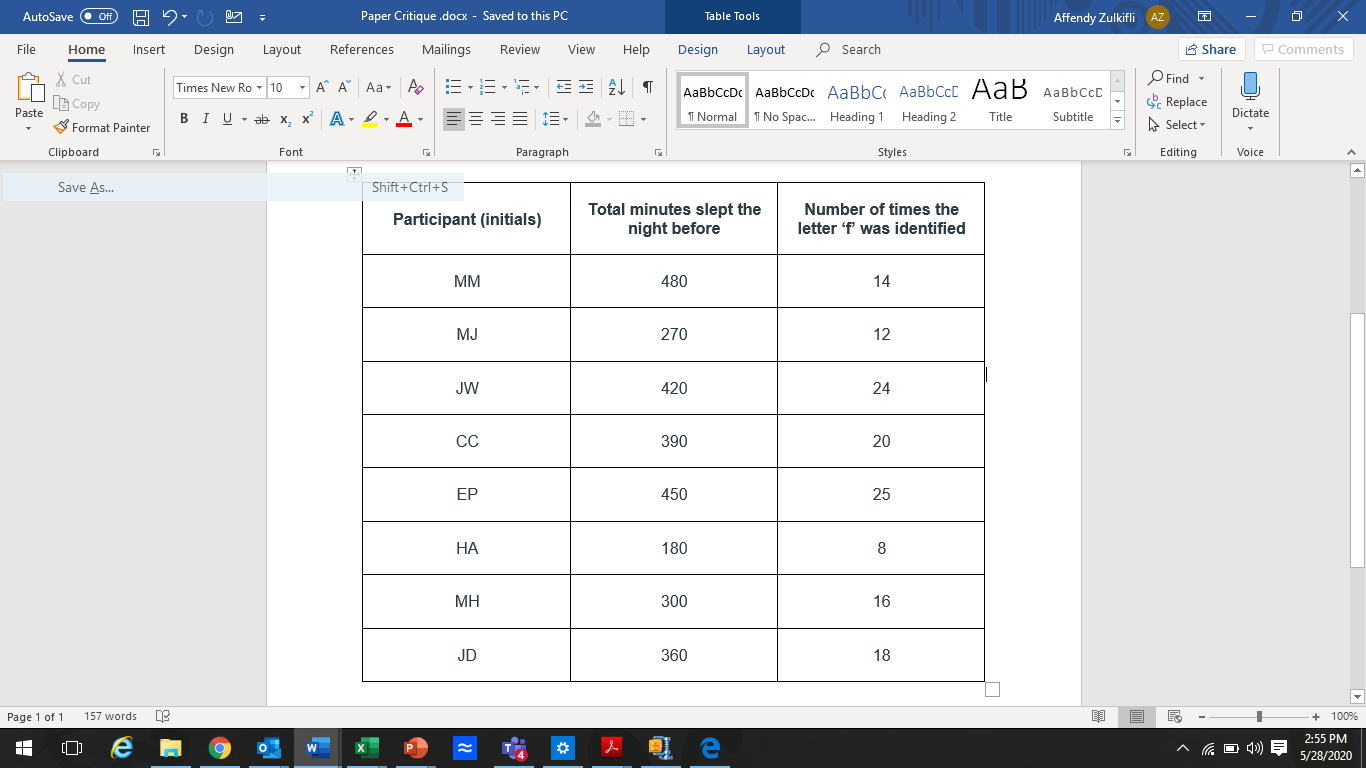This screenshot has width=1366, height=768.
Task: Switch to the Insert tab
Action: coord(149,49)
